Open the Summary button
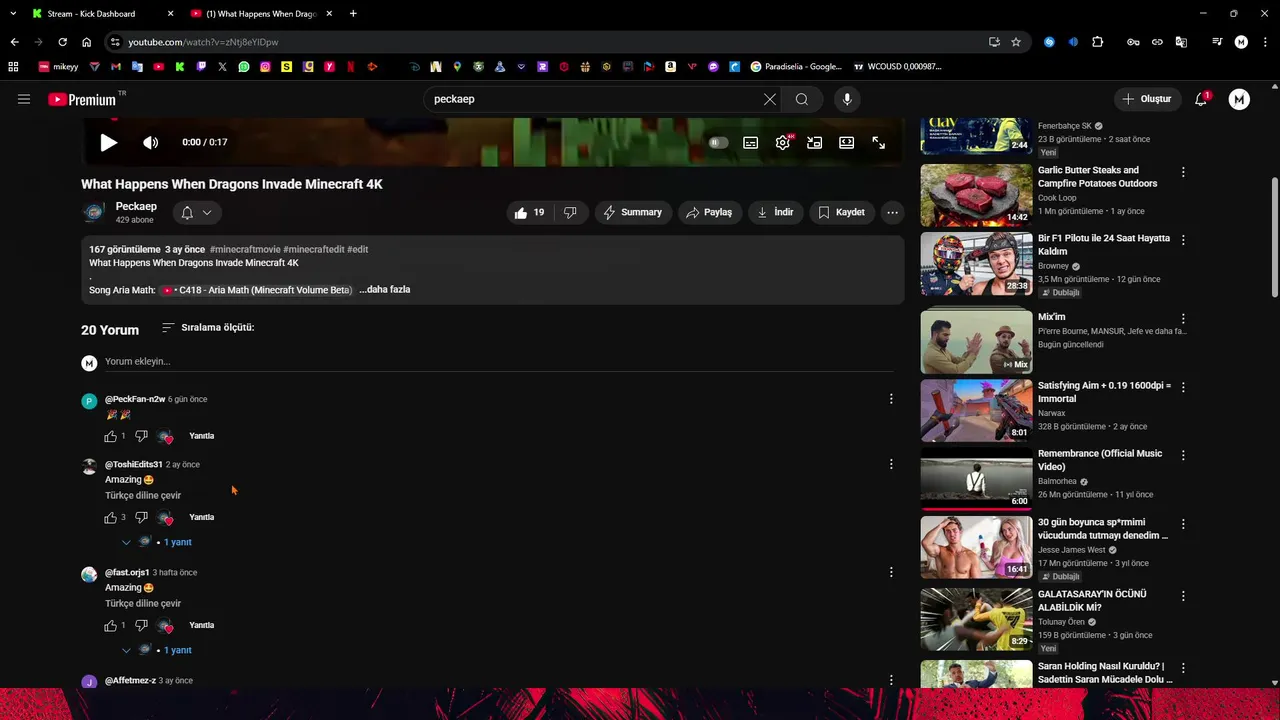The height and width of the screenshot is (720, 1280). point(632,212)
